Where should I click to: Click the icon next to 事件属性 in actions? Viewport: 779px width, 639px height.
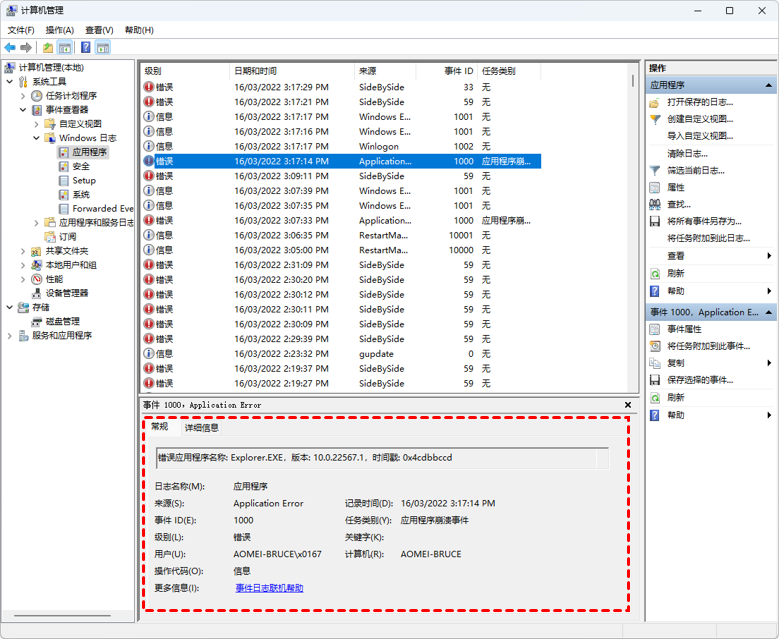pos(655,329)
